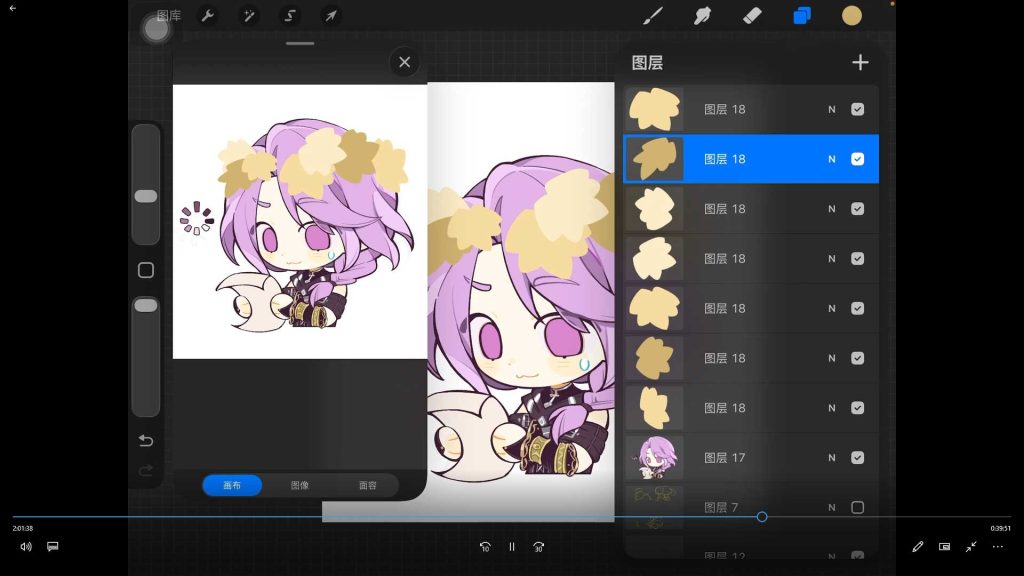
Task: Open the magic wand Adjustments tool
Action: click(249, 16)
